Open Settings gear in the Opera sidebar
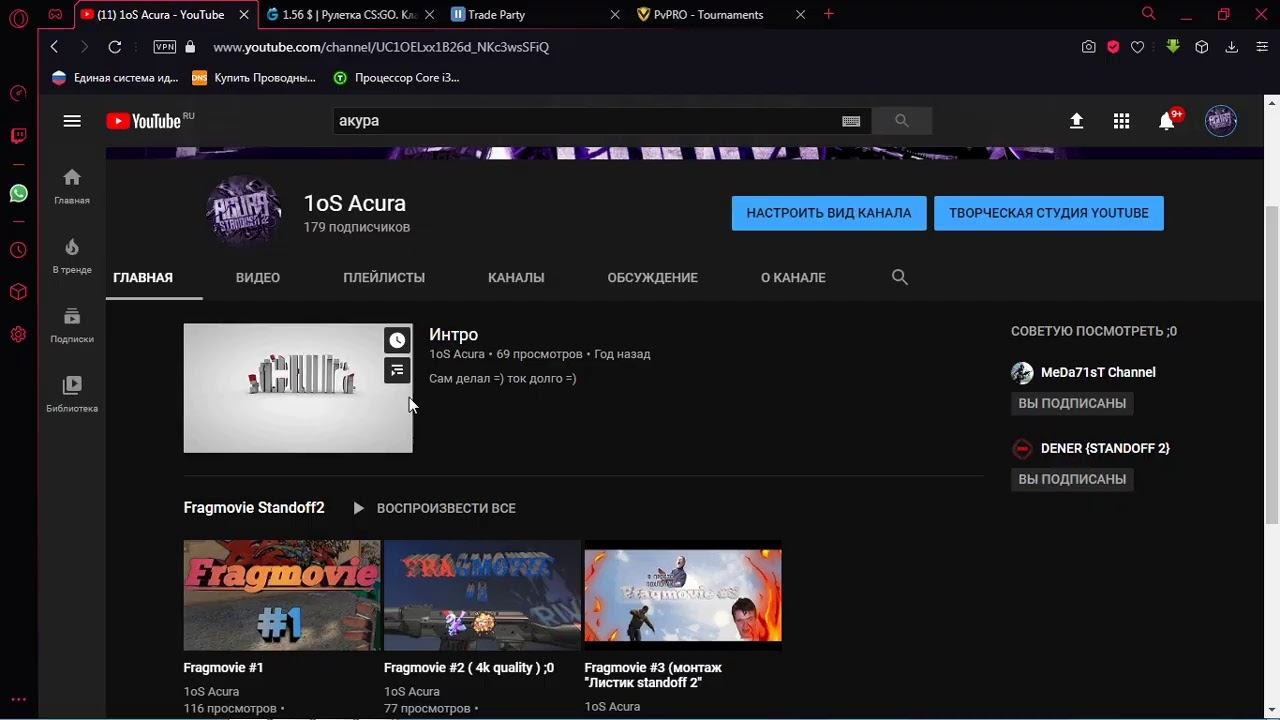This screenshot has width=1280, height=720. pyautogui.click(x=18, y=334)
